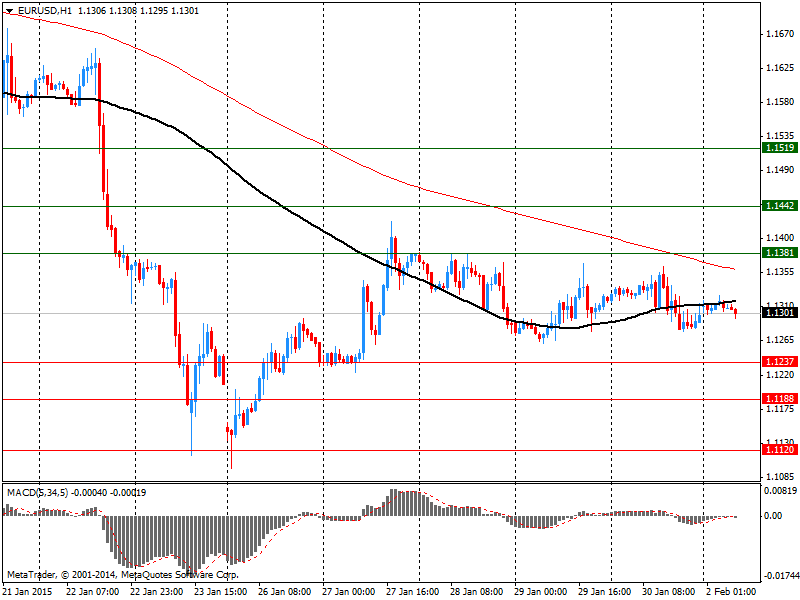This screenshot has height=600, width=800.
Task: Click the 1.1535 price scale value
Action: (781, 136)
